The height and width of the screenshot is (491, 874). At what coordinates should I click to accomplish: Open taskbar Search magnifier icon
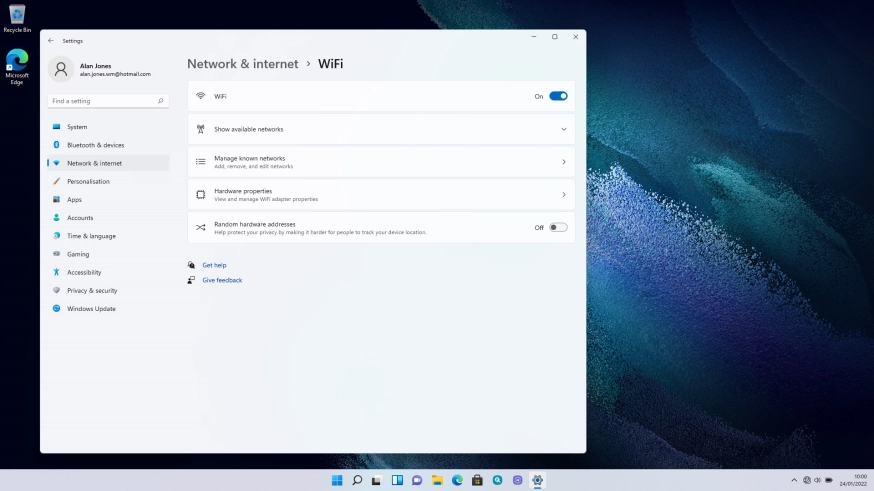357,480
